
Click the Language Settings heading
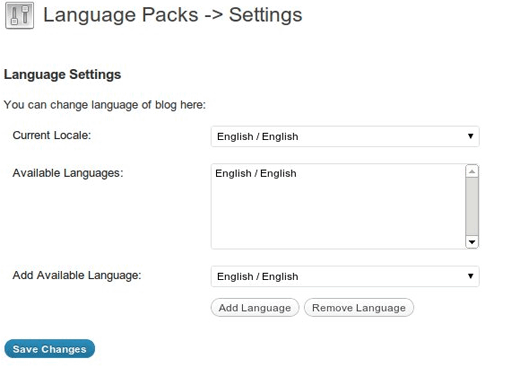[x=62, y=74]
